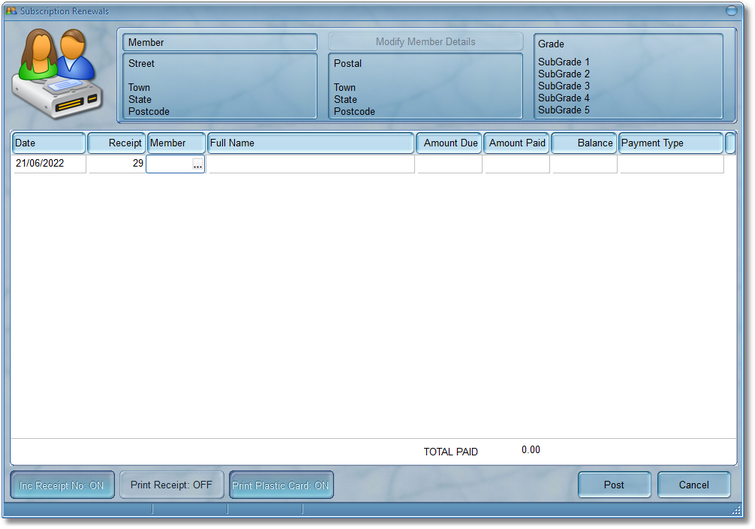The width and height of the screenshot is (755, 529).
Task: Click the Amount Due column header
Action: pos(450,143)
